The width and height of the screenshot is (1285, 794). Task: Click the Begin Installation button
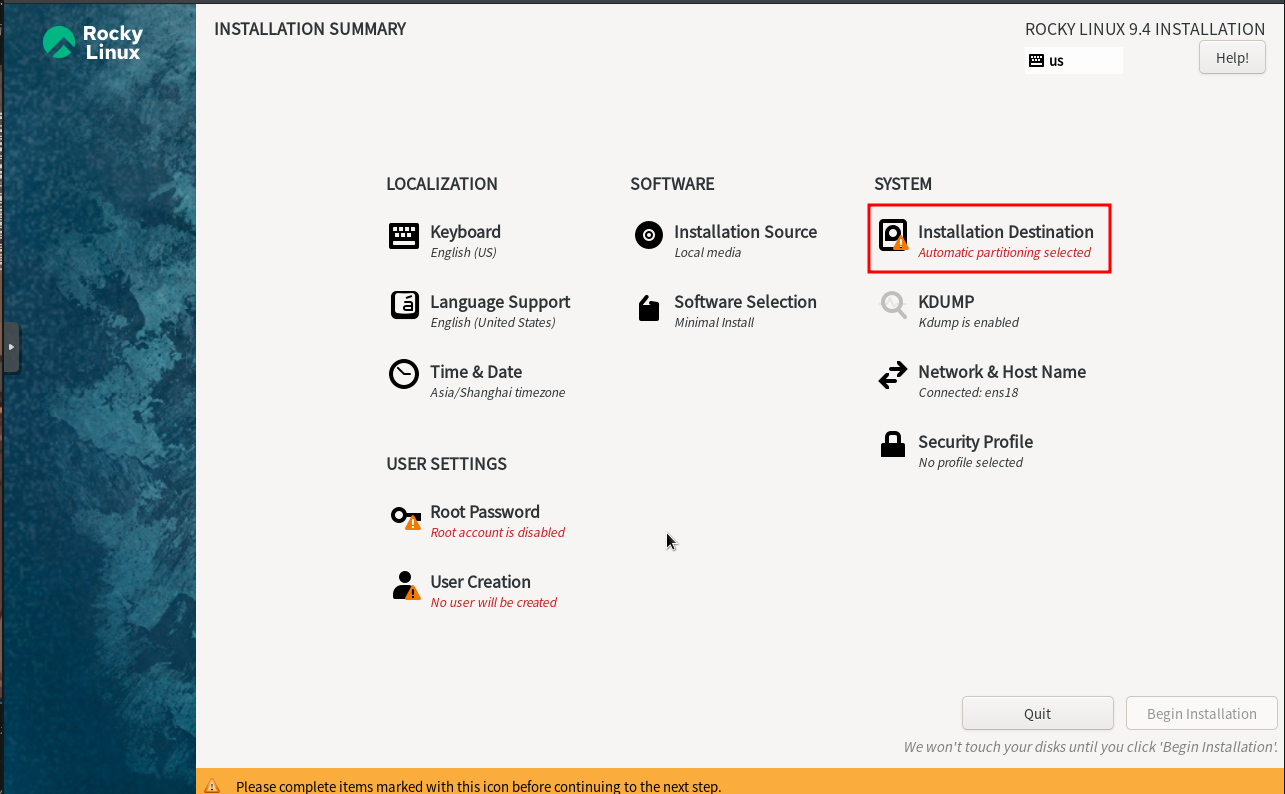[1201, 714]
